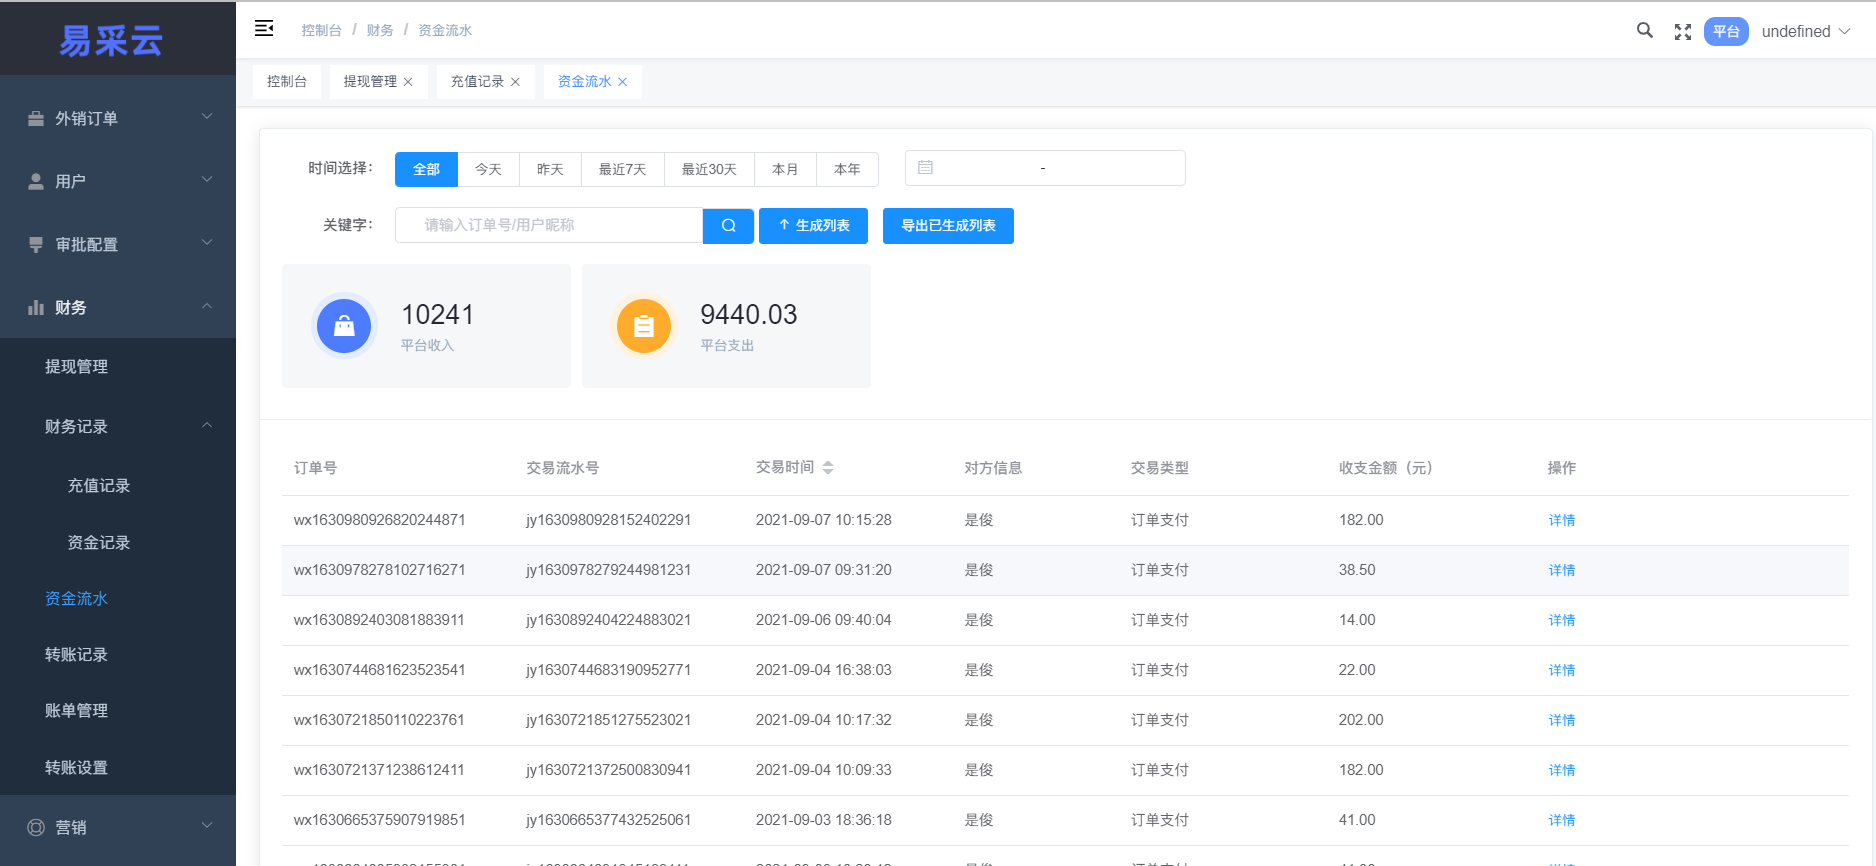Screen dimensions: 1876x866
Task: Click the 财务 bar chart icon
Action: click(36, 307)
